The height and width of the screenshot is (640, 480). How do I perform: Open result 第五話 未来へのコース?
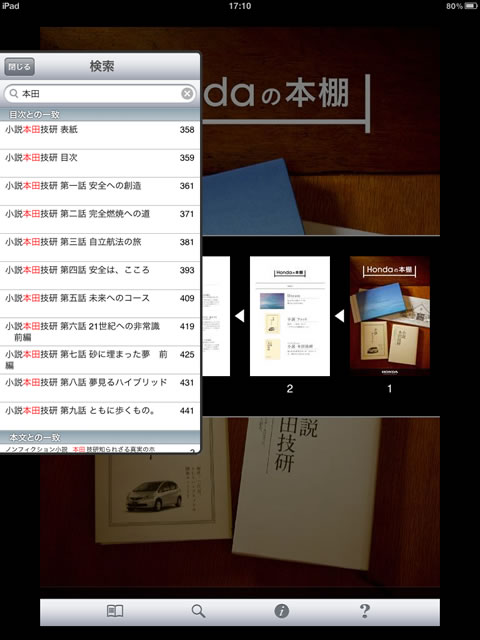point(100,304)
